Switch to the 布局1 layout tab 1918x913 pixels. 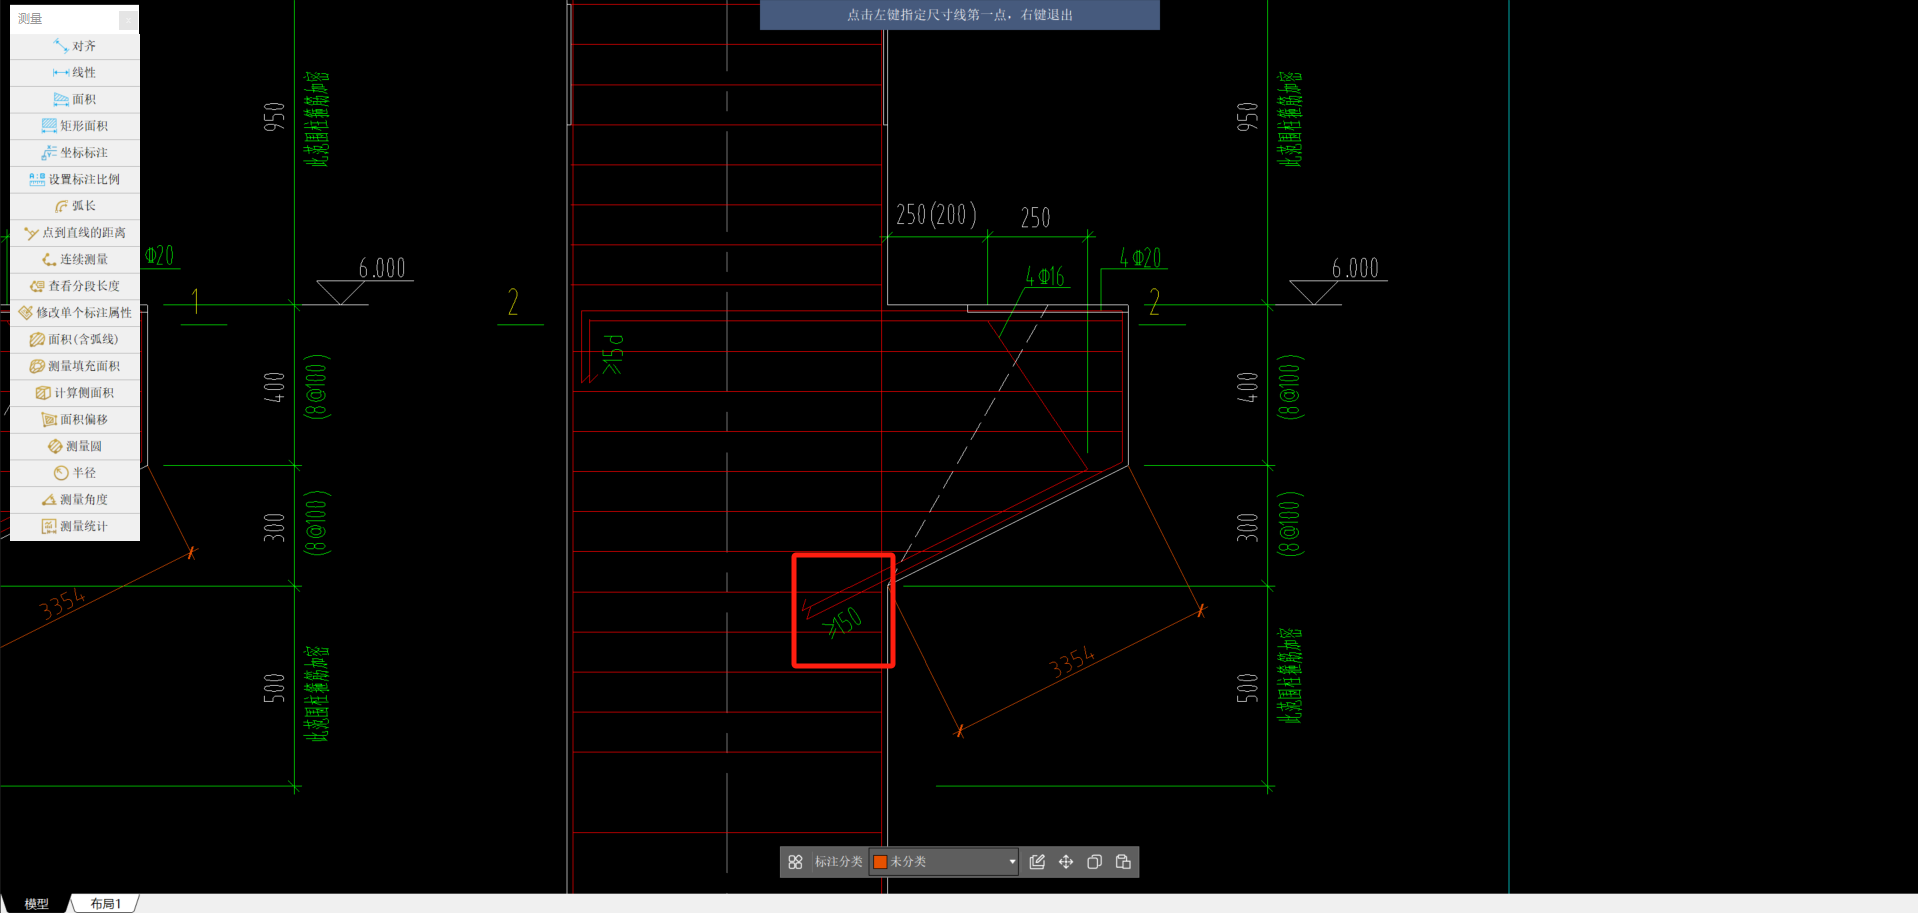pyautogui.click(x=105, y=904)
